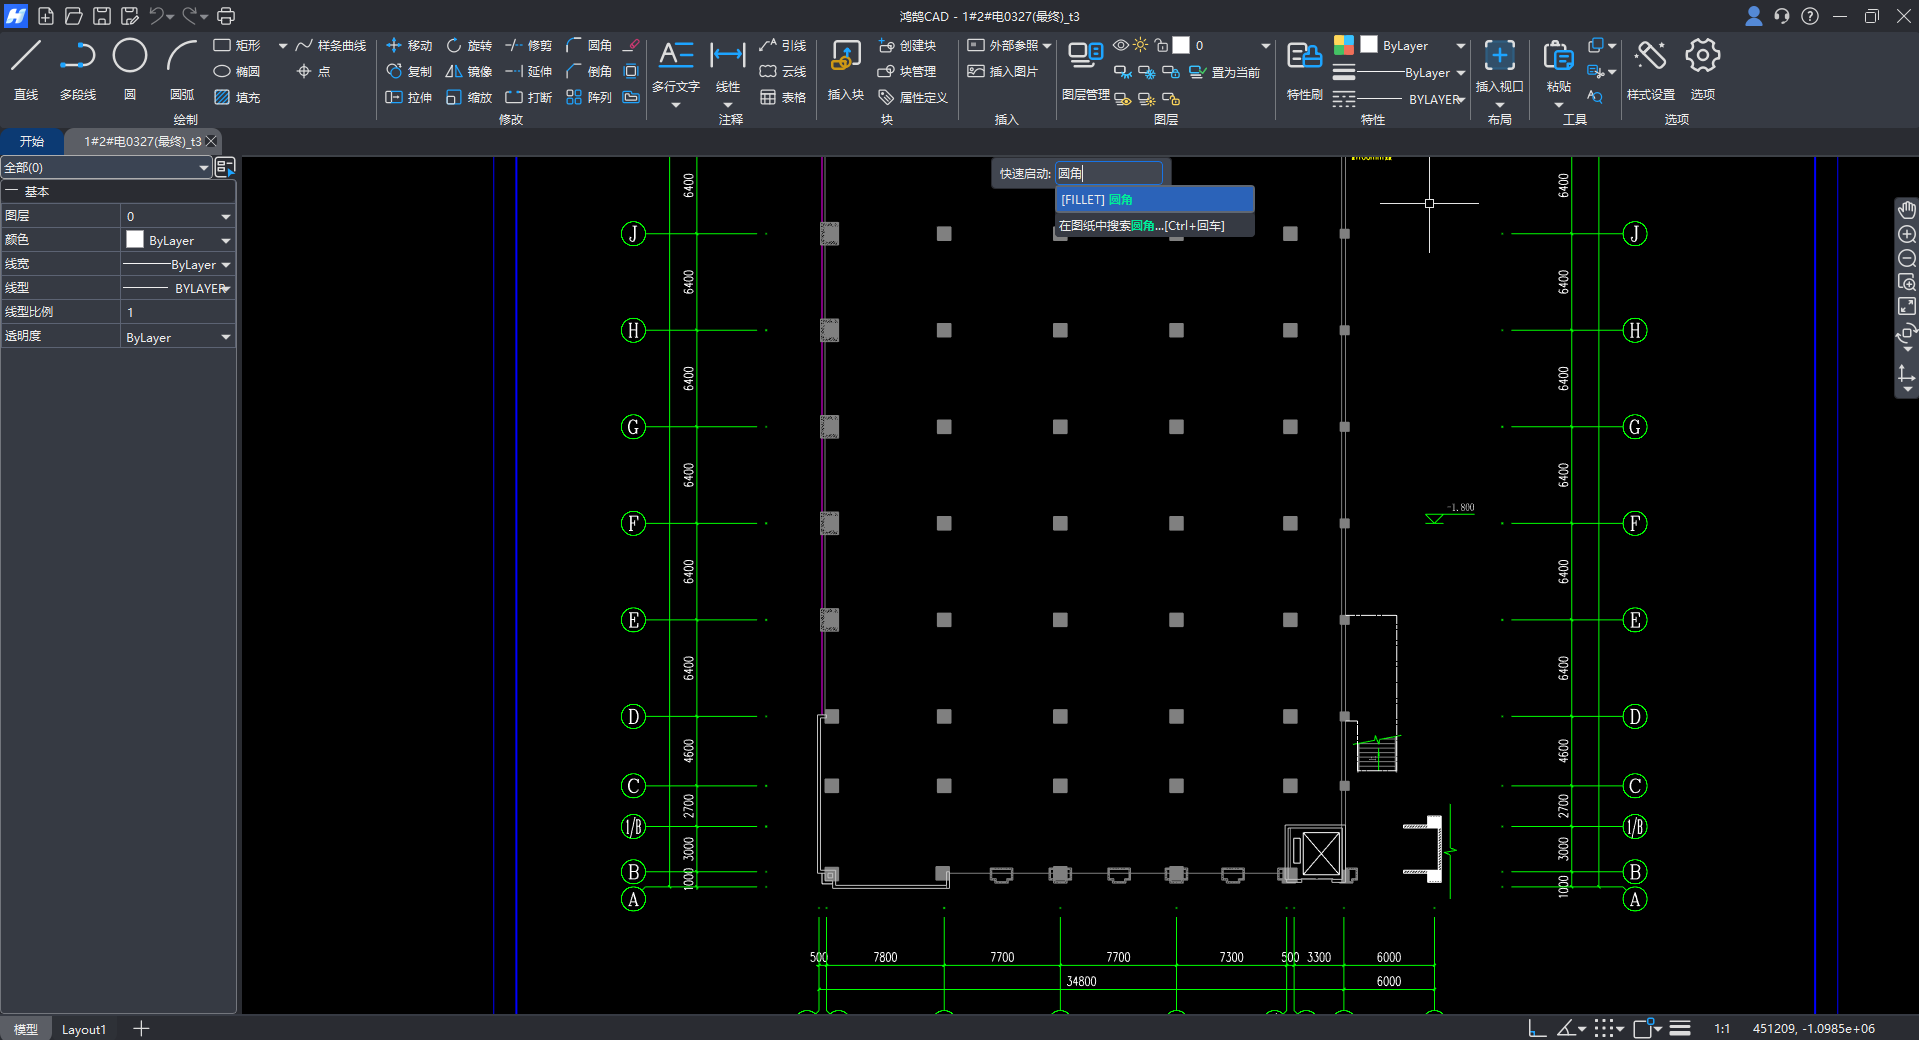Collapse the 基本 properties section

12,191
